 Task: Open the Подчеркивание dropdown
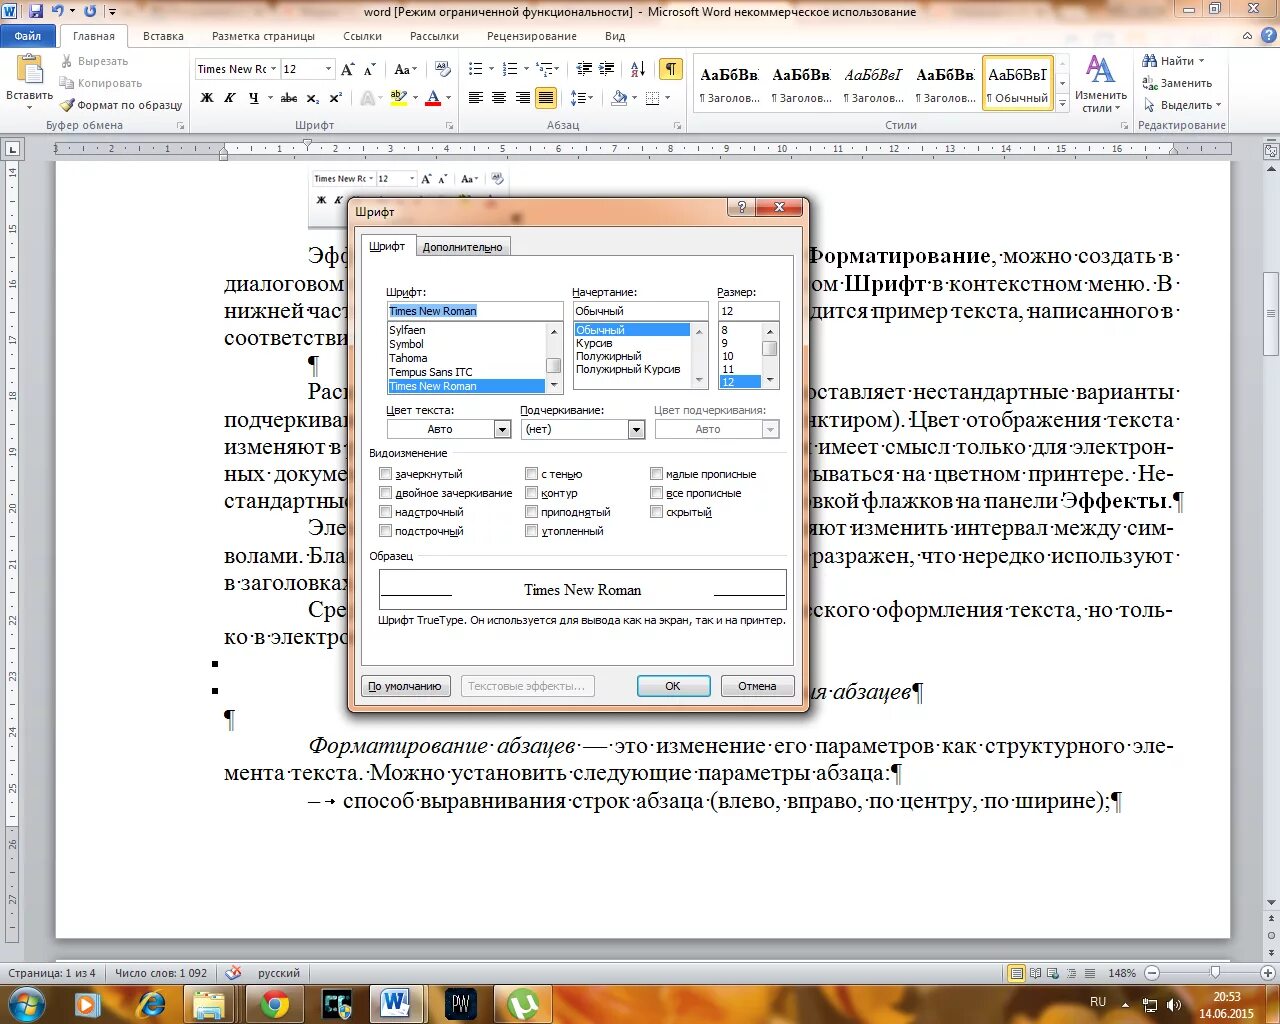click(636, 429)
